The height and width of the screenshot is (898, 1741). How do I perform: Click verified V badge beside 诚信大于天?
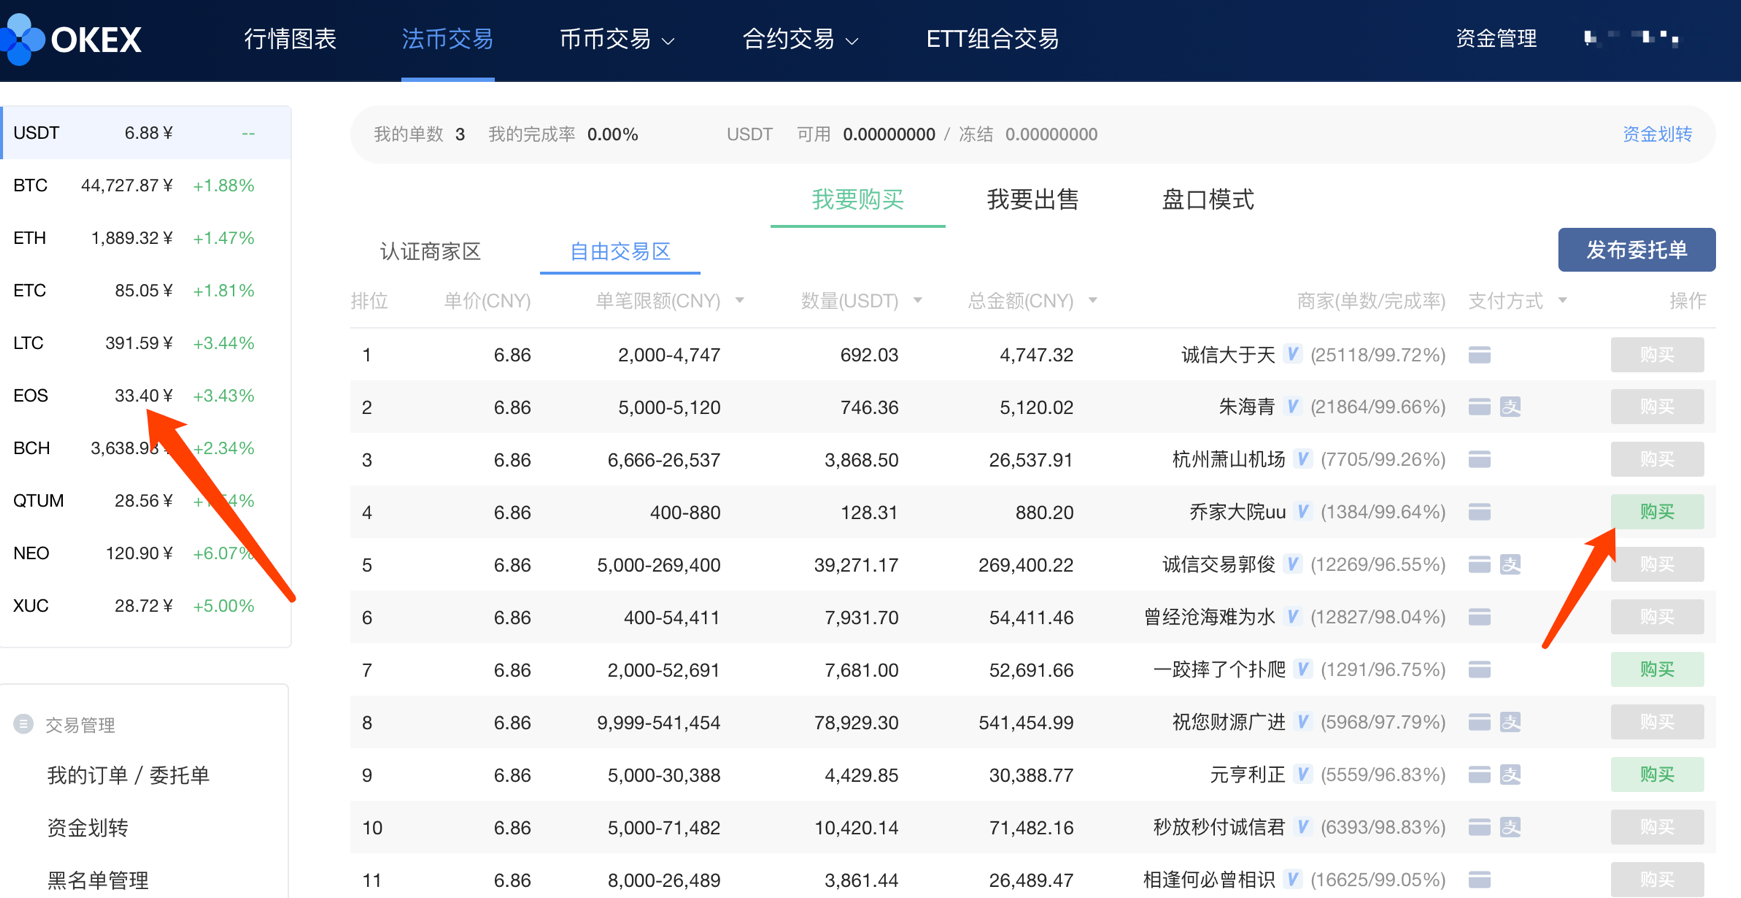point(1293,354)
